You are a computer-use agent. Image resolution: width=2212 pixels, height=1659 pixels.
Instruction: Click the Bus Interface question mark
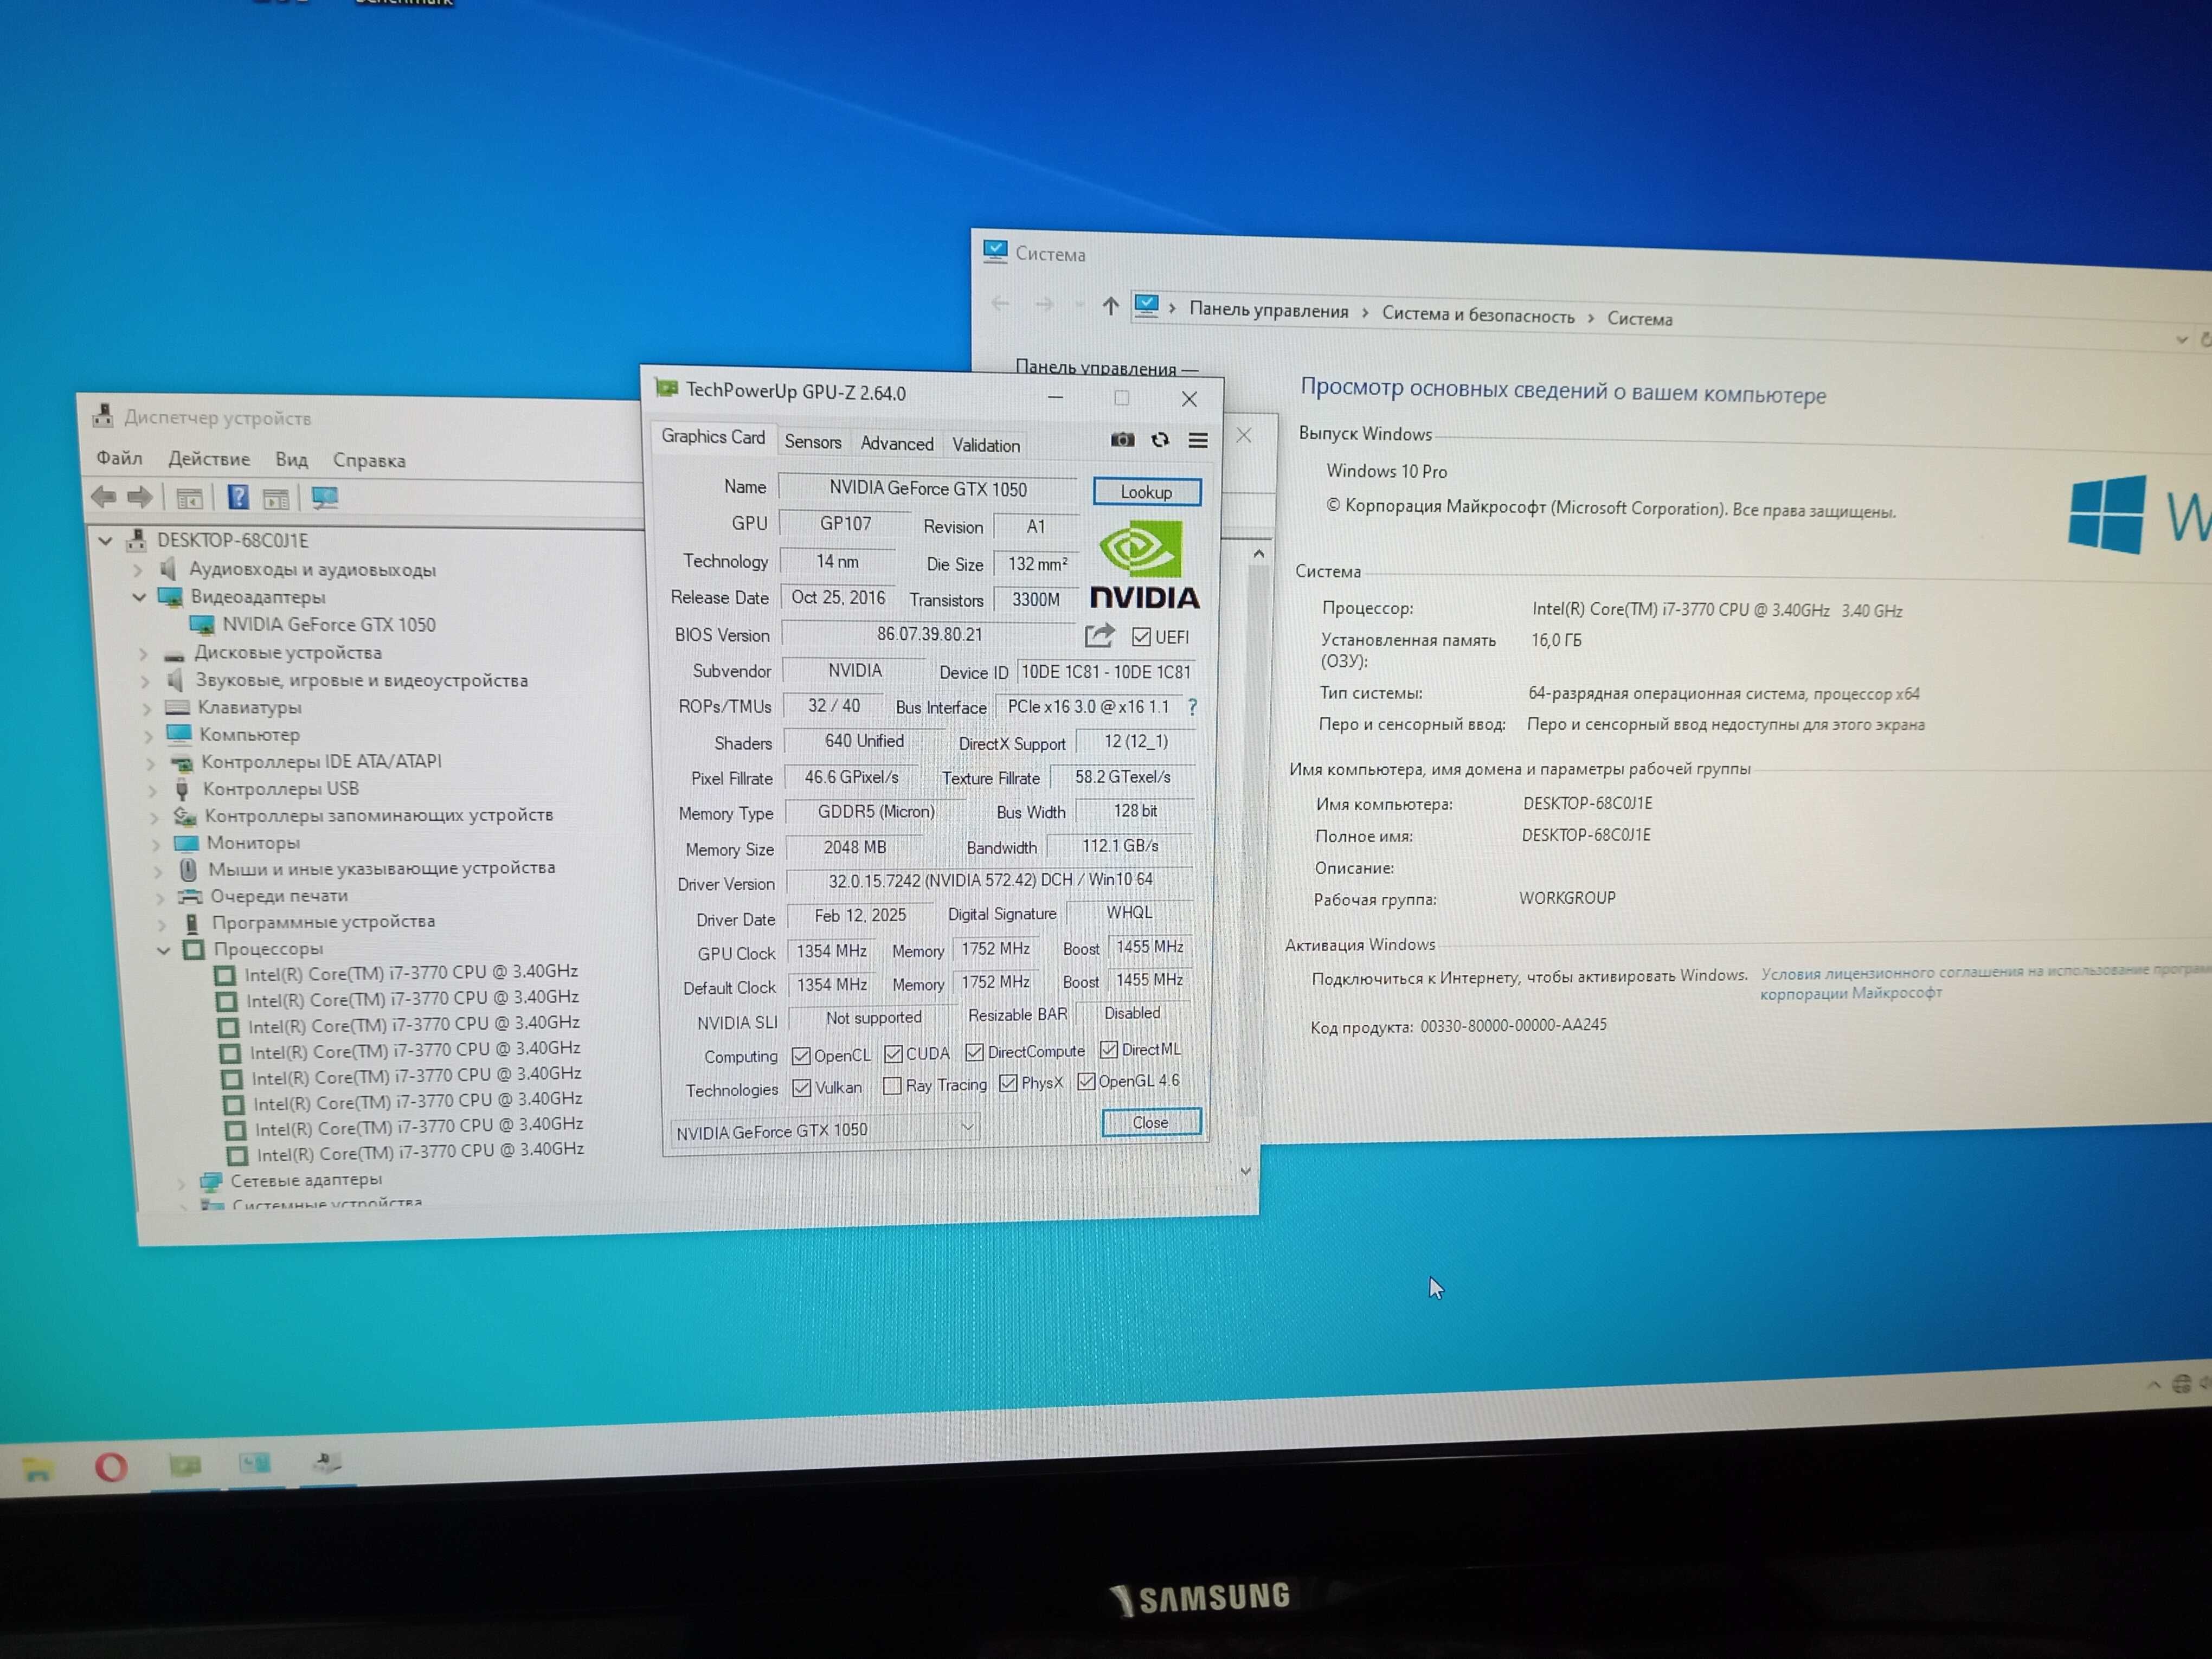click(x=1192, y=707)
